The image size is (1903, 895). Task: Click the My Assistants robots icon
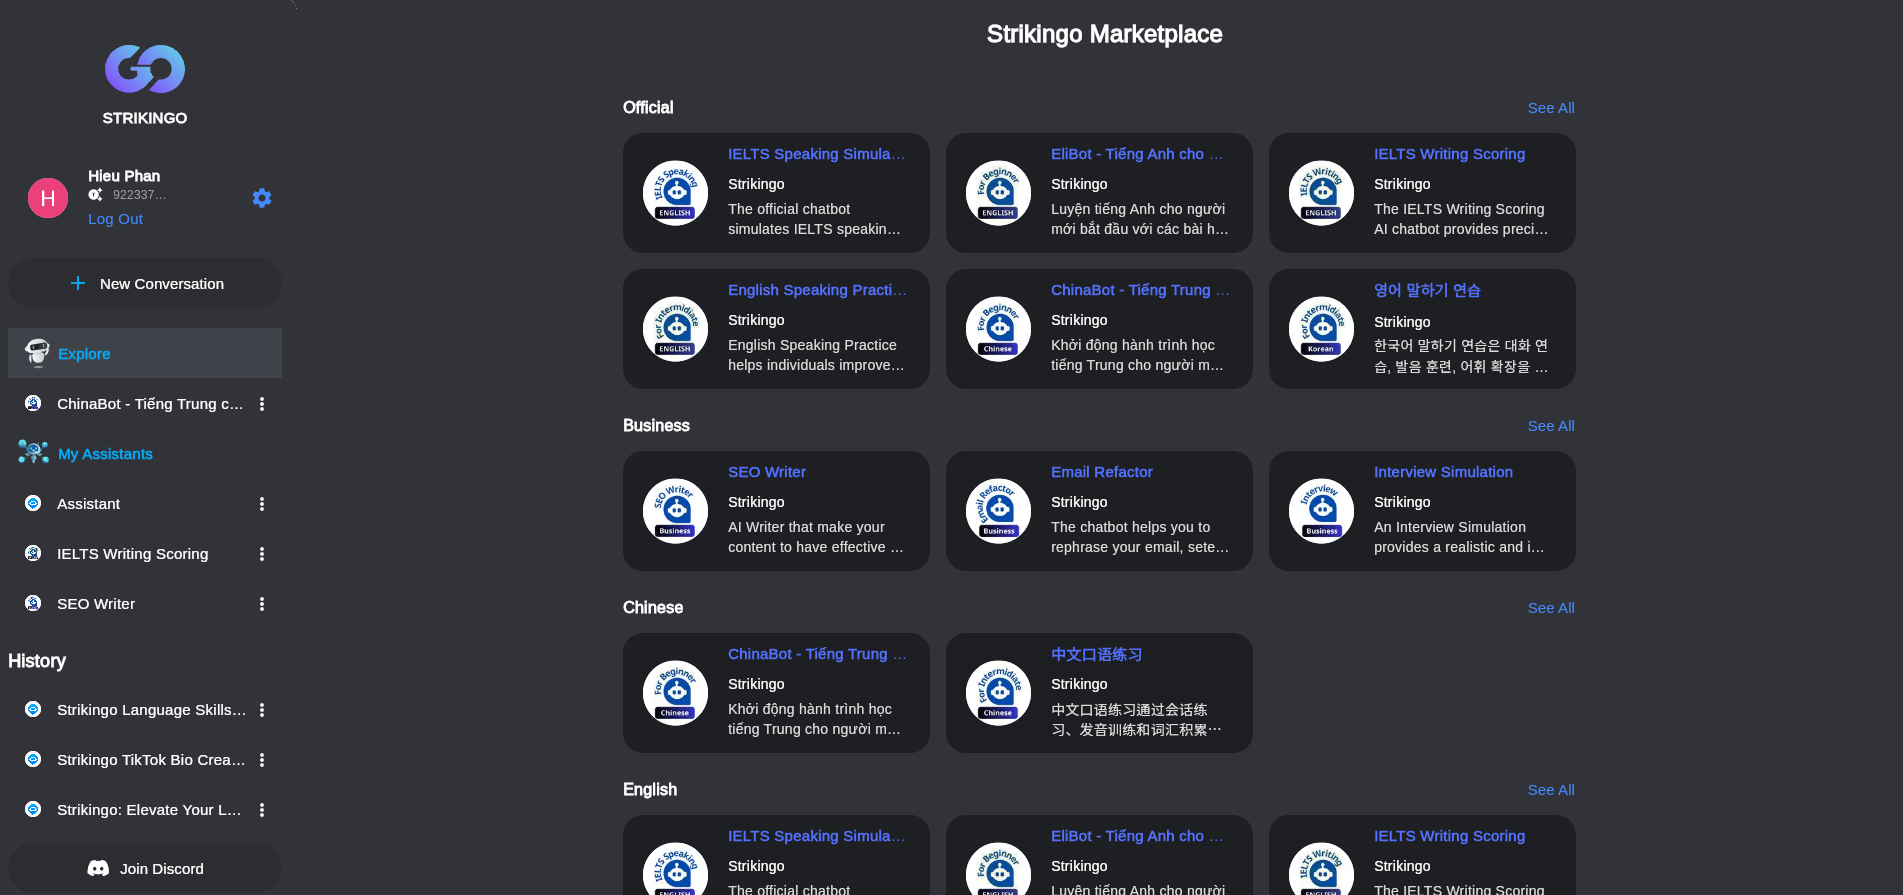point(33,452)
